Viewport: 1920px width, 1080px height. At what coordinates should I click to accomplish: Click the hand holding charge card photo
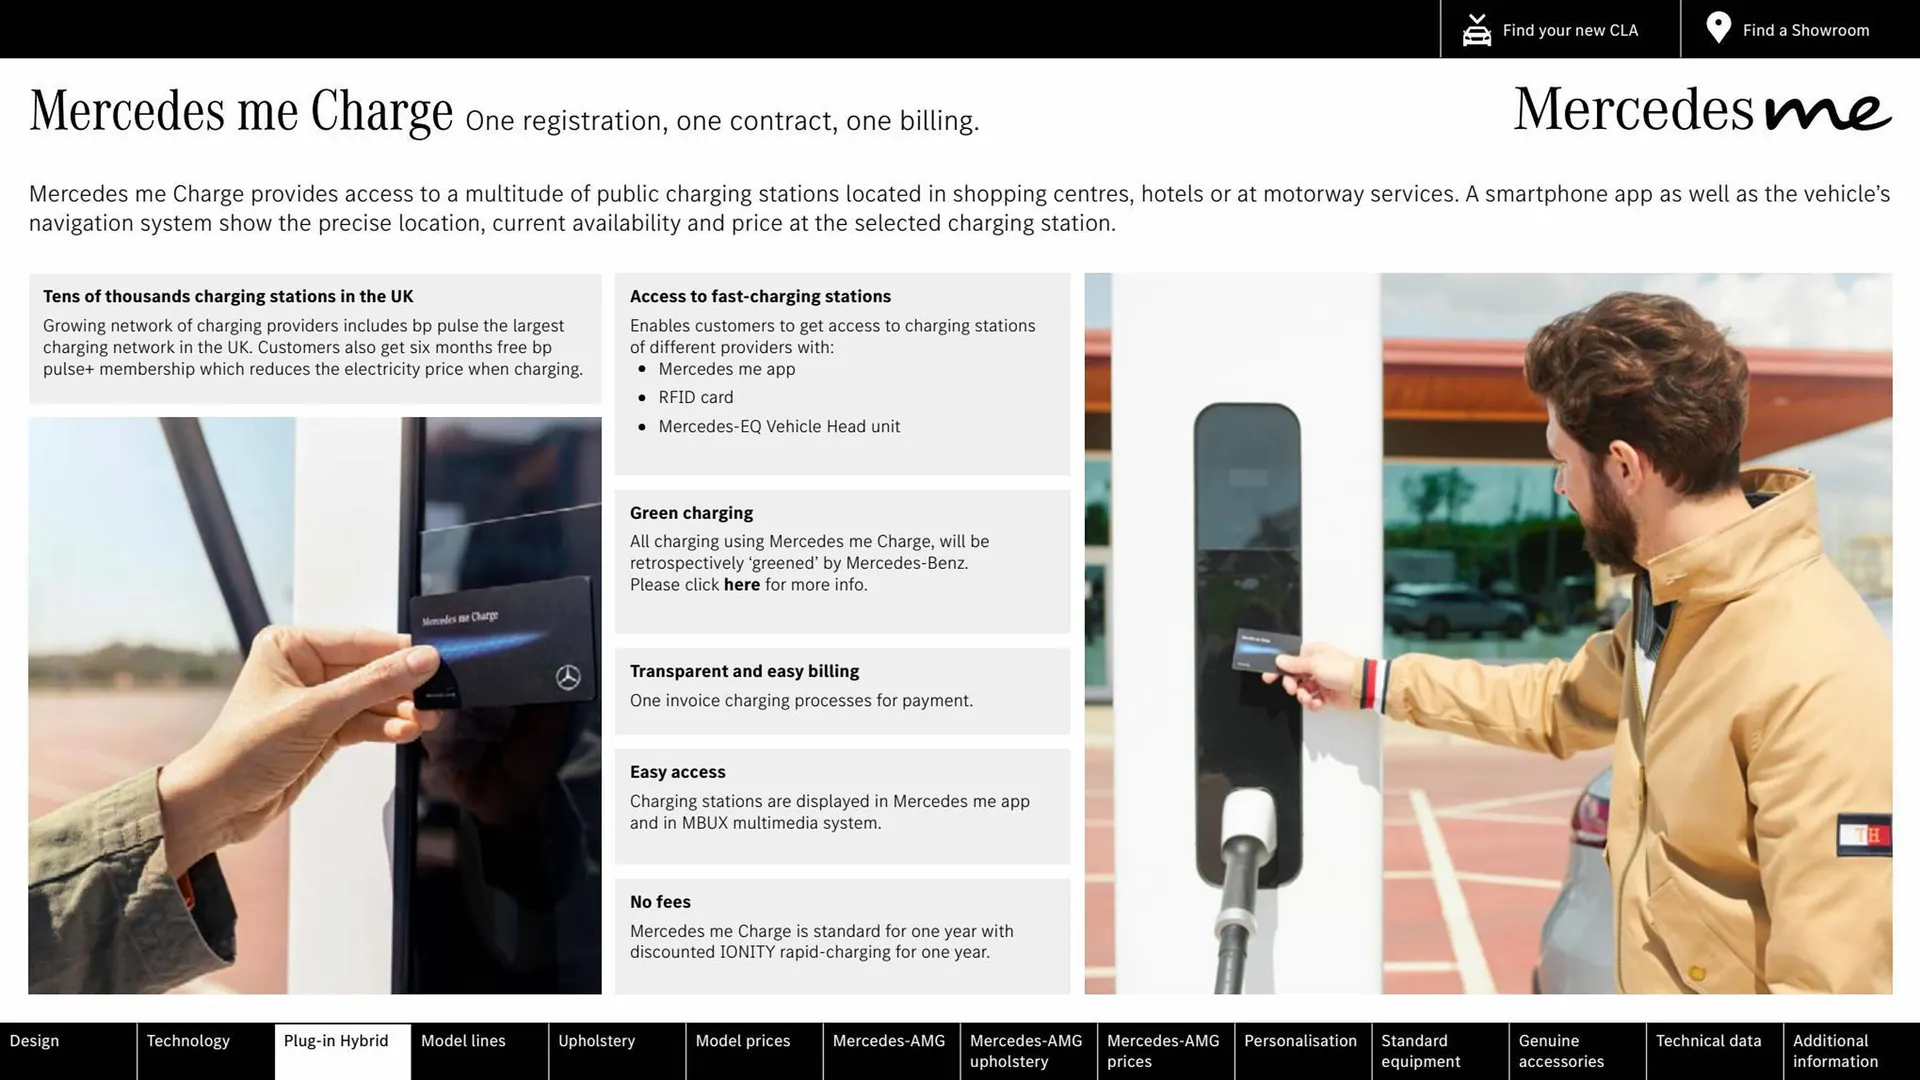pyautogui.click(x=315, y=705)
